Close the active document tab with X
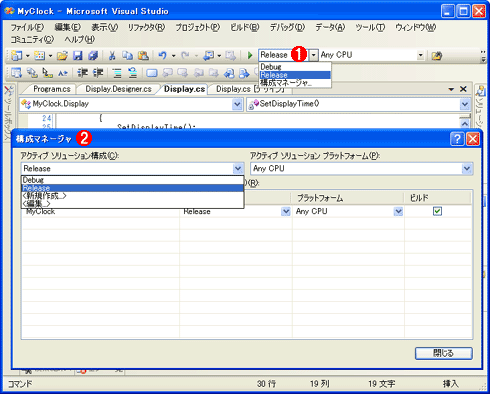The height and width of the screenshot is (394, 490). click(x=463, y=89)
